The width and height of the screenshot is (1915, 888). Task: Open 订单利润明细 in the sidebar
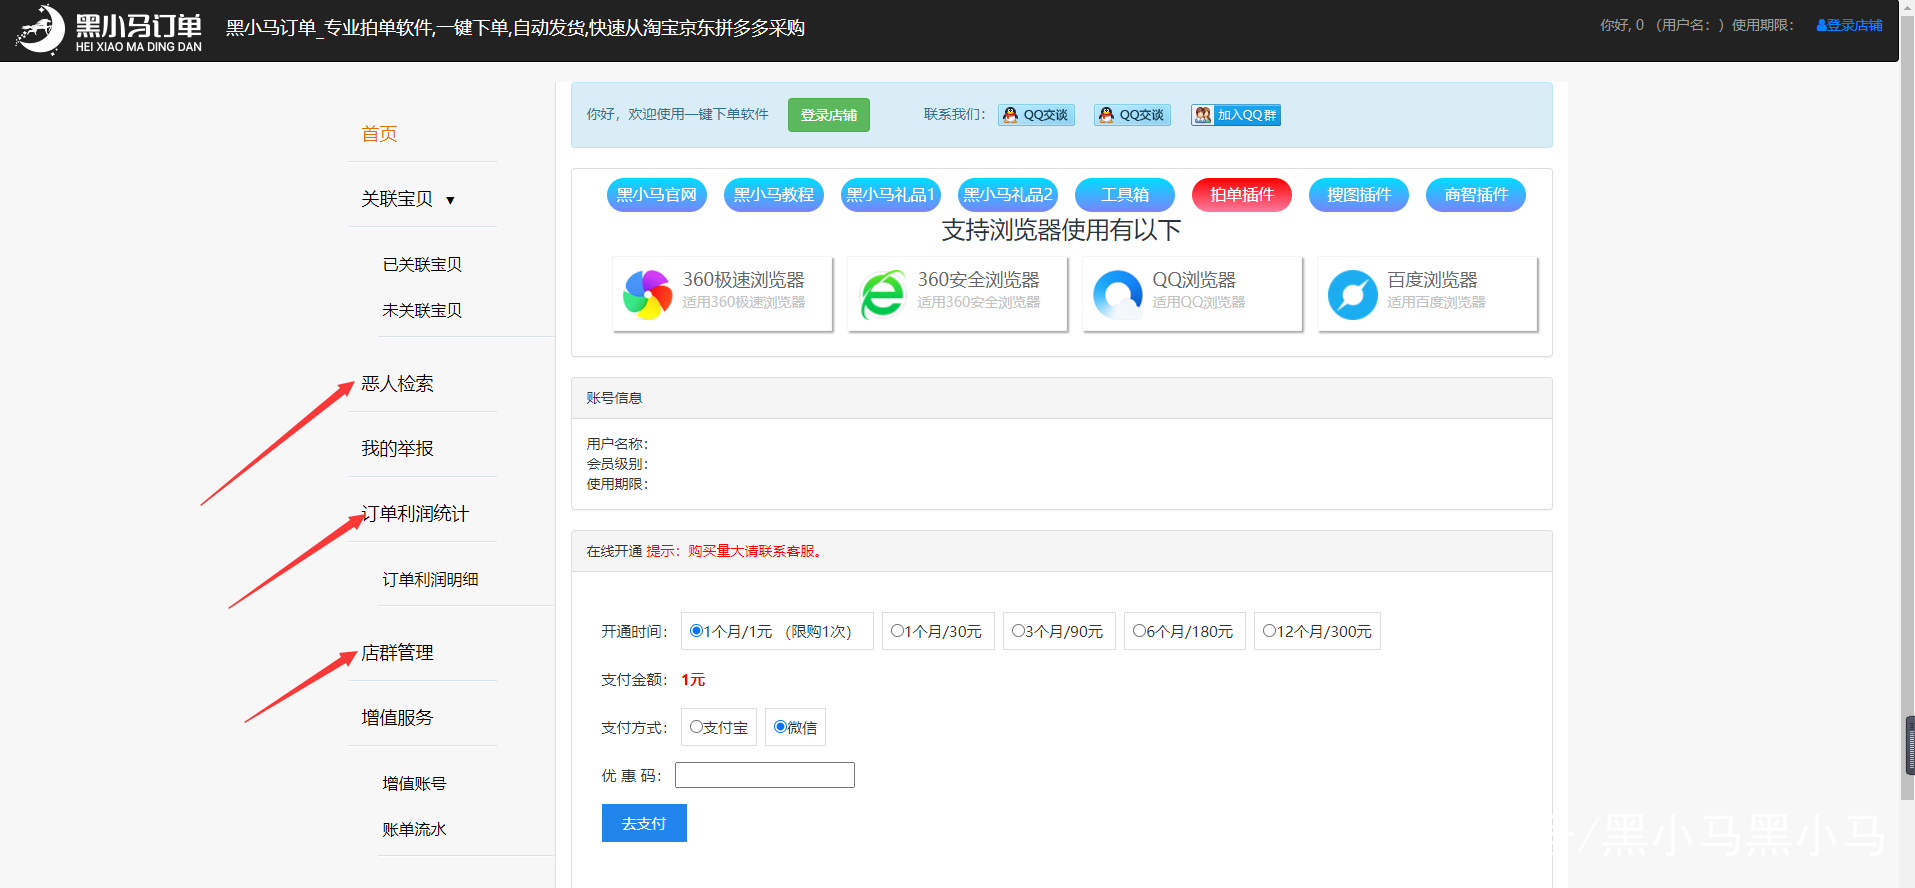point(430,580)
